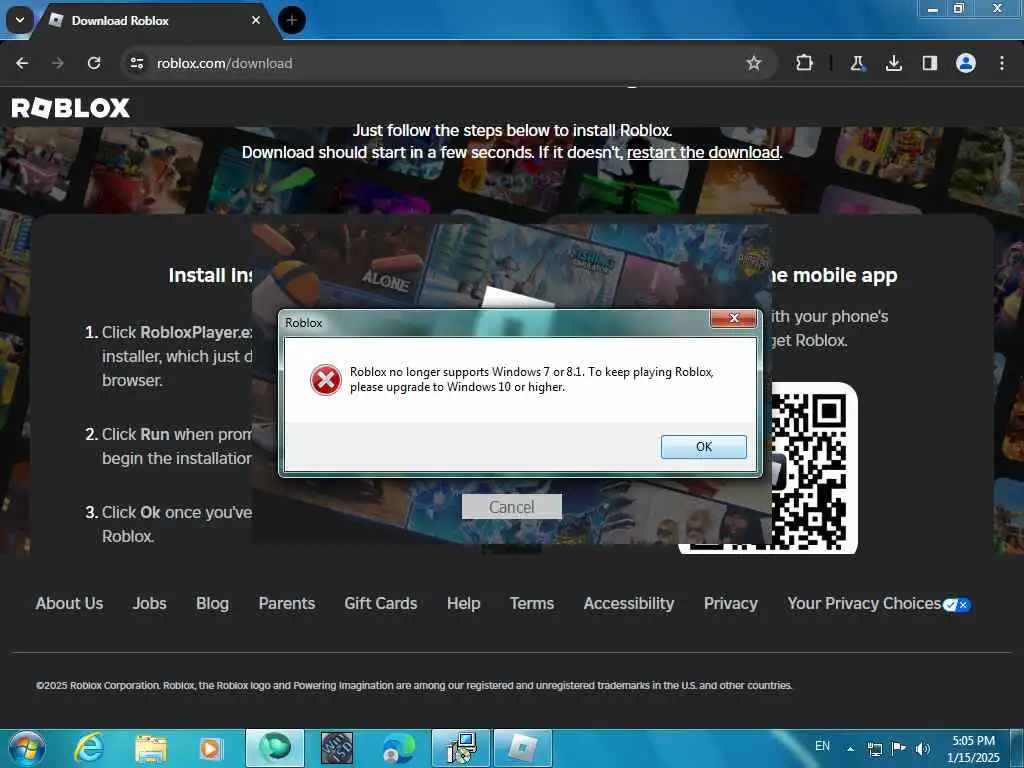
Task: Go back with browser back arrow
Action: [22, 63]
